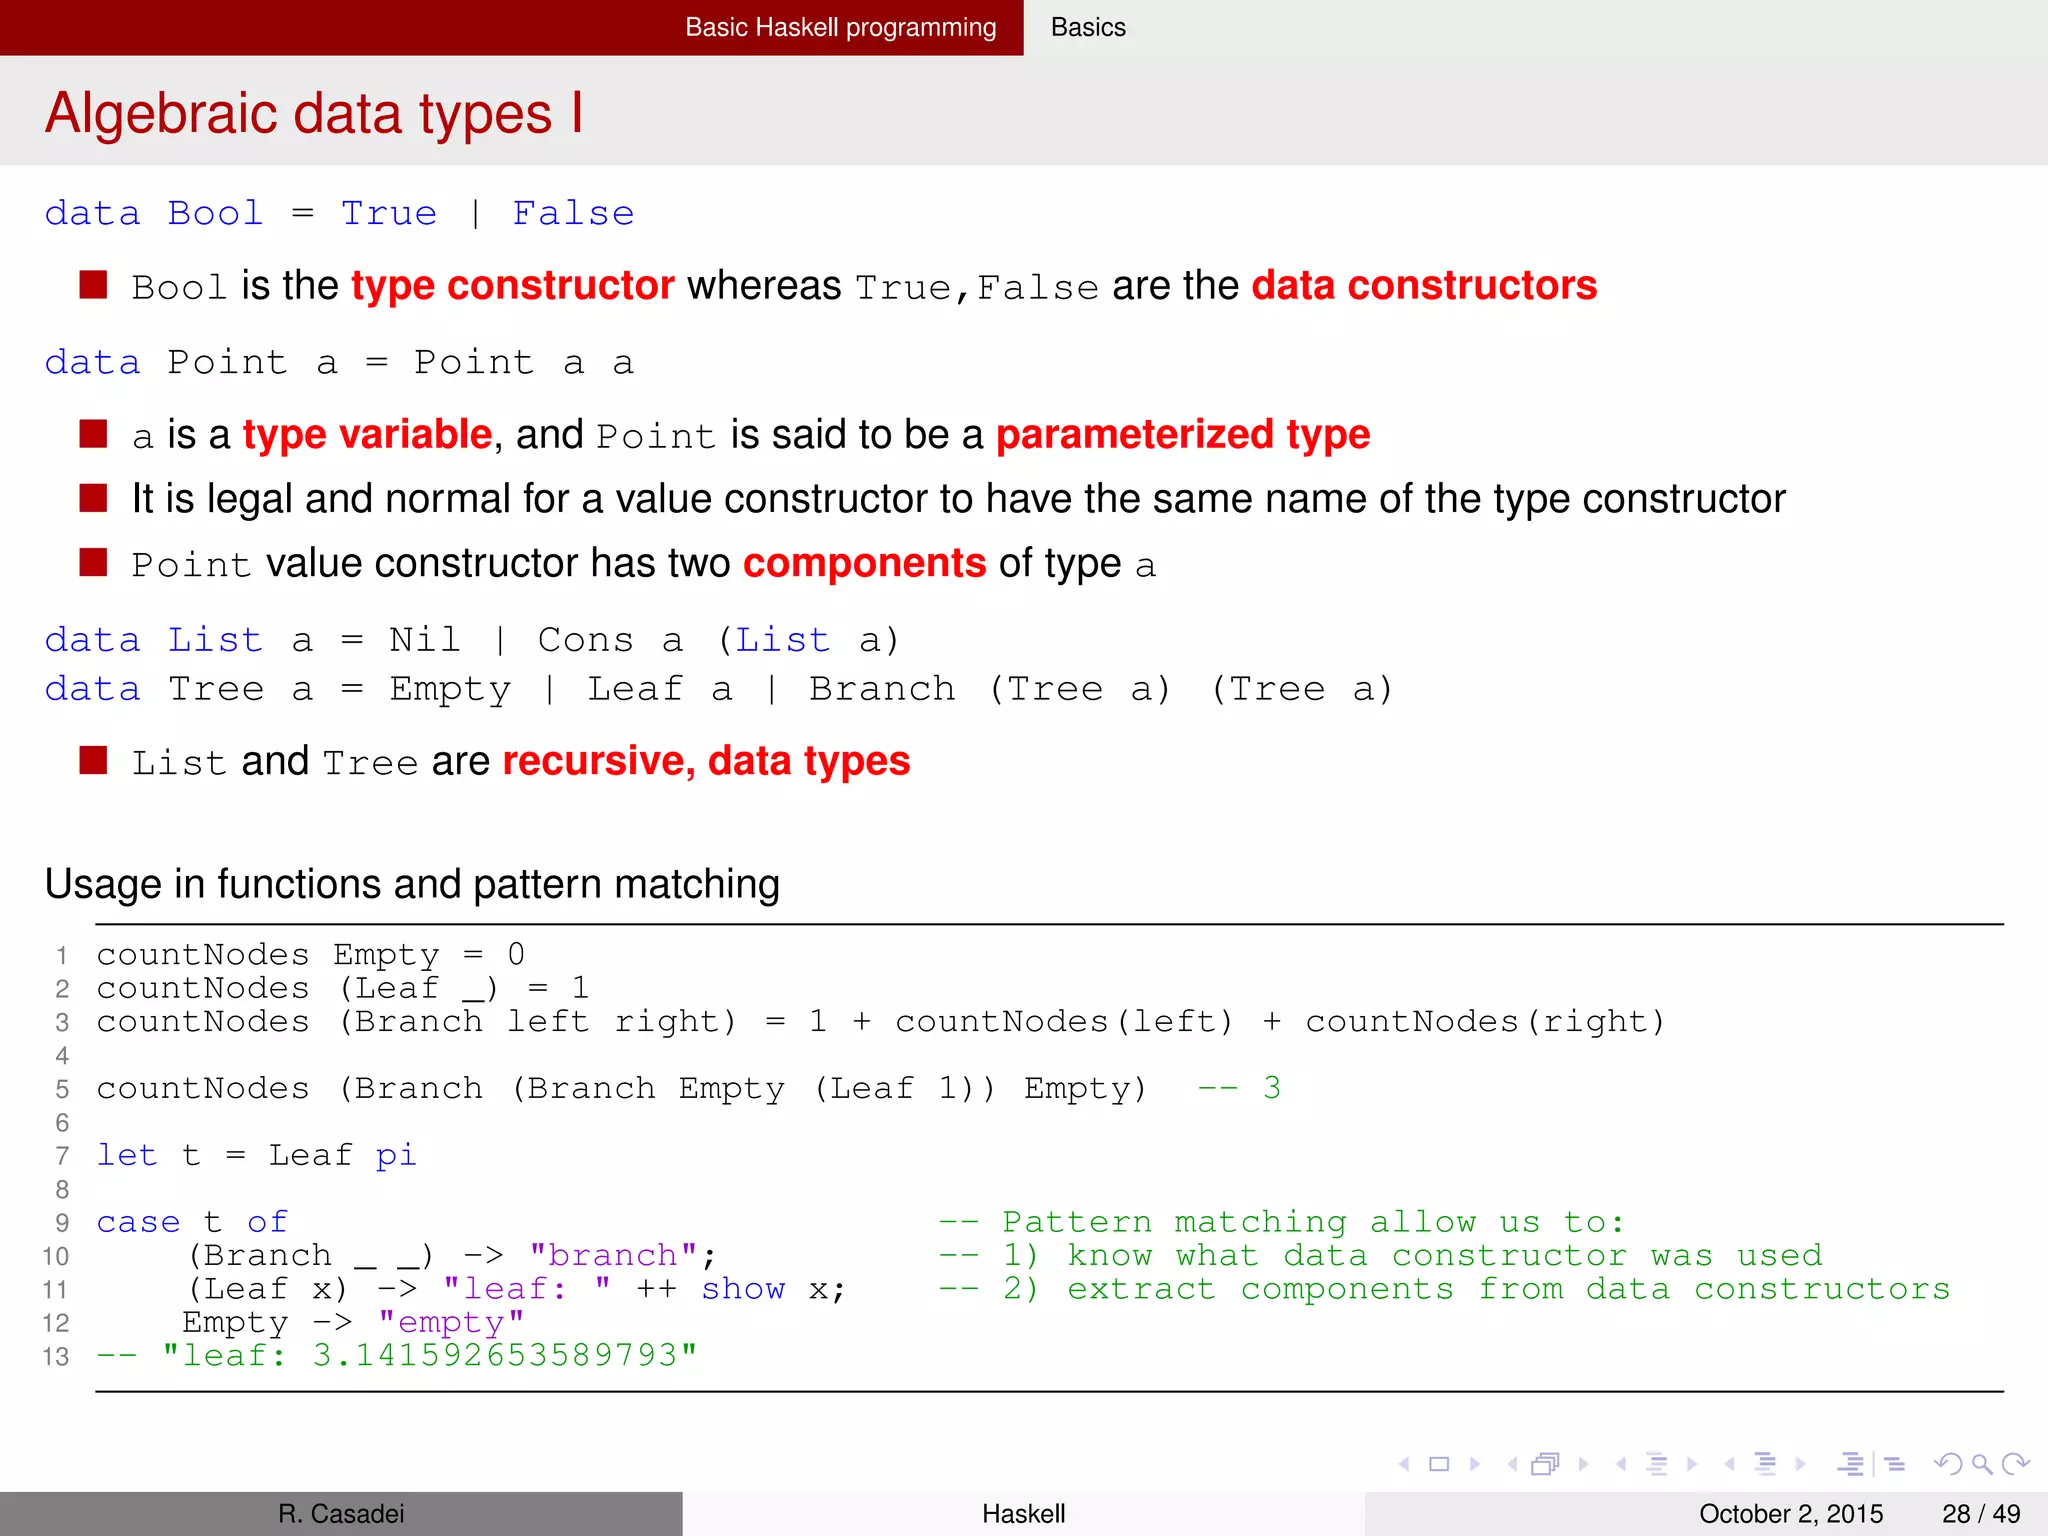Go to next subsection arrow

[1692, 1464]
